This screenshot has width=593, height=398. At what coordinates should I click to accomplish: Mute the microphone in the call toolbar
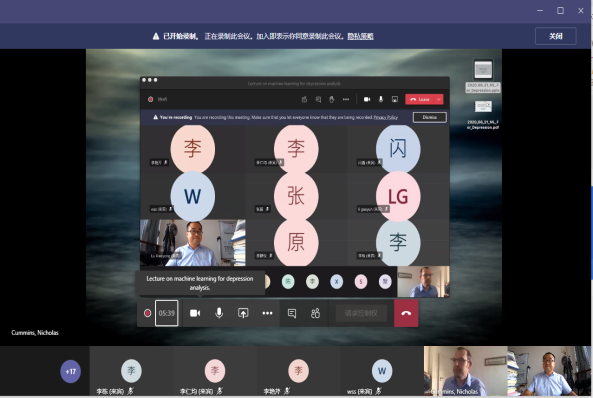(219, 313)
